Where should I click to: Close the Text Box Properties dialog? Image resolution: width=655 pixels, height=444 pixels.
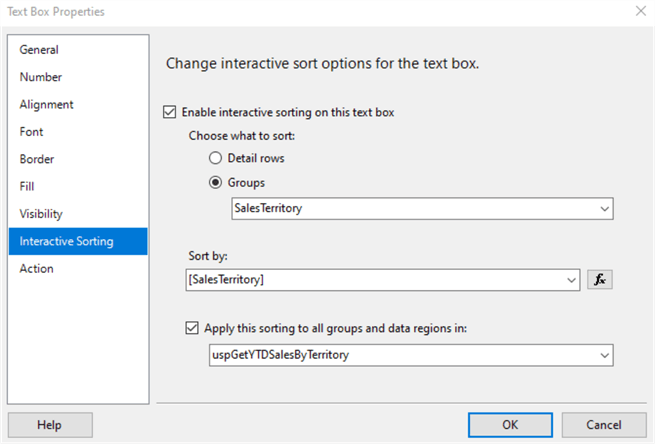click(639, 11)
